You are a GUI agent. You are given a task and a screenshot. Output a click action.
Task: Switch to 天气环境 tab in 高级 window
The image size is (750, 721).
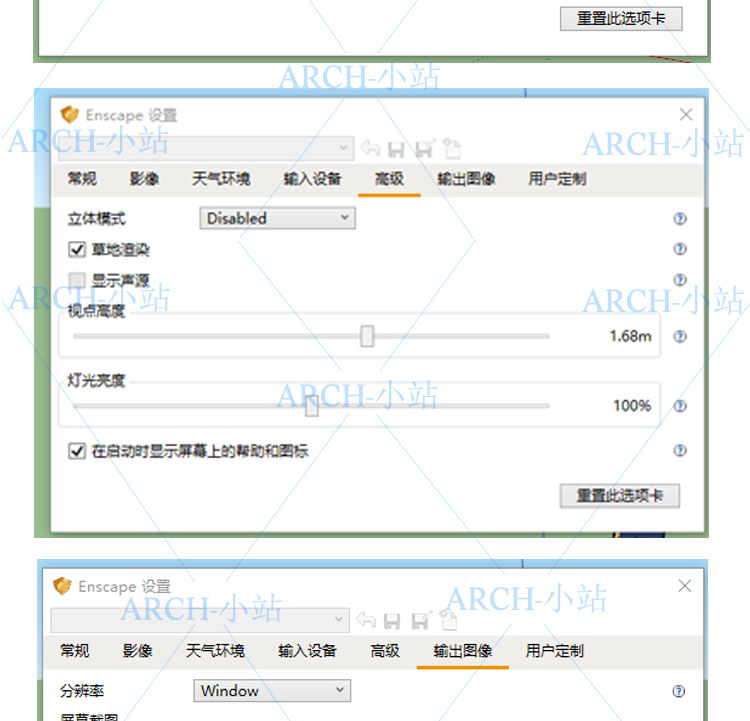coord(221,179)
